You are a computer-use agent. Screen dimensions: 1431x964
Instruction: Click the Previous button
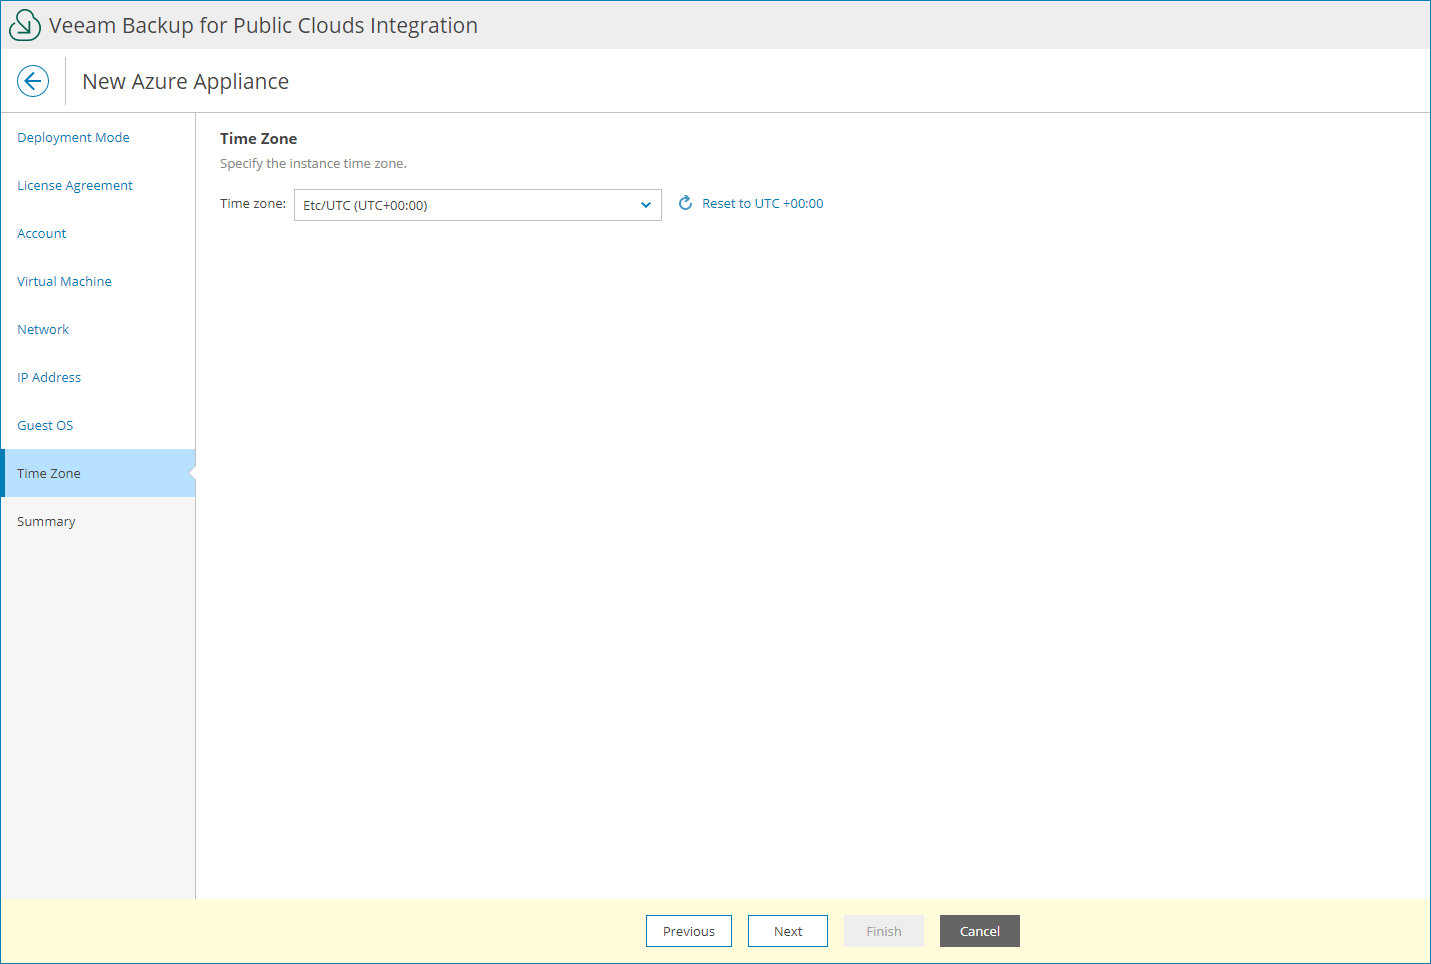(689, 931)
